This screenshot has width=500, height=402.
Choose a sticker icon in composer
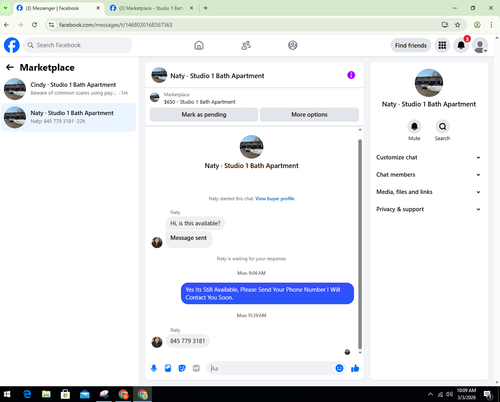182,368
